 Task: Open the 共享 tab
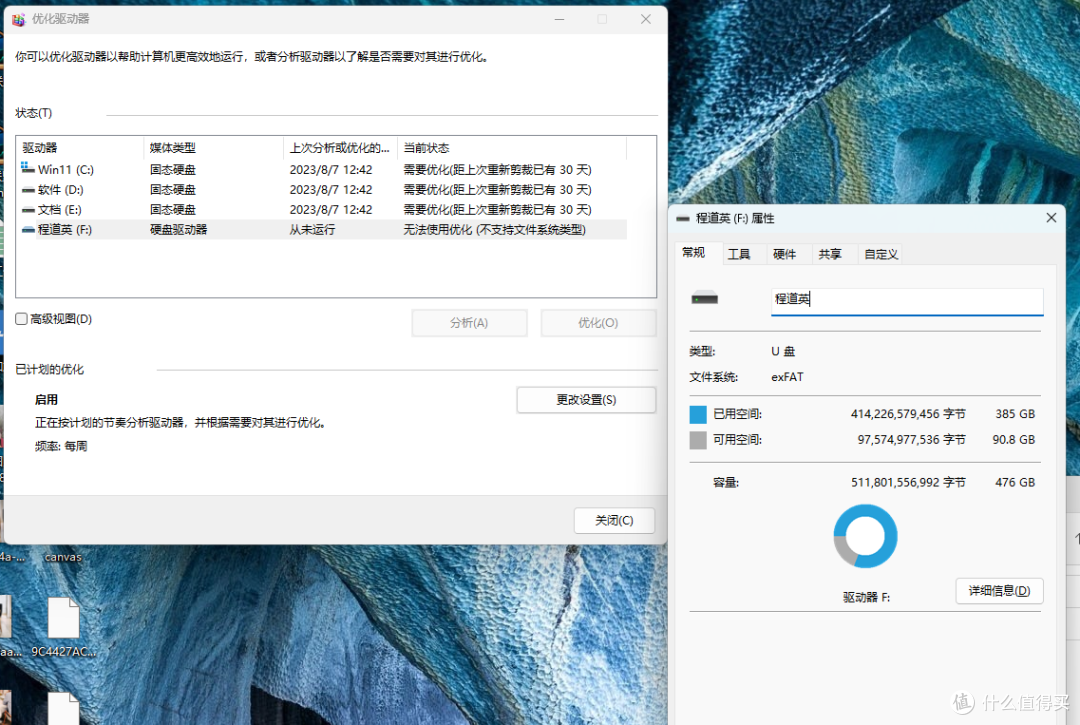pyautogui.click(x=830, y=254)
